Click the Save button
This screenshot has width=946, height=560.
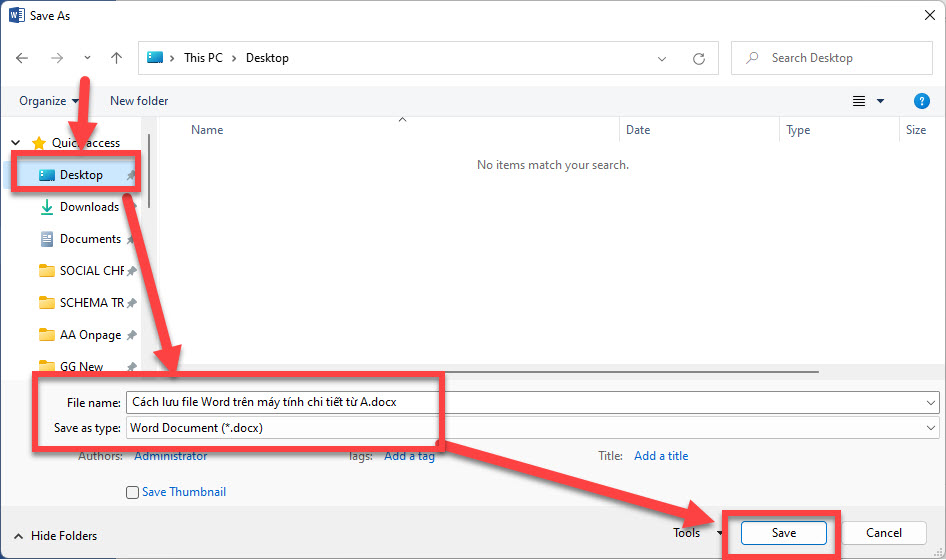(x=784, y=533)
